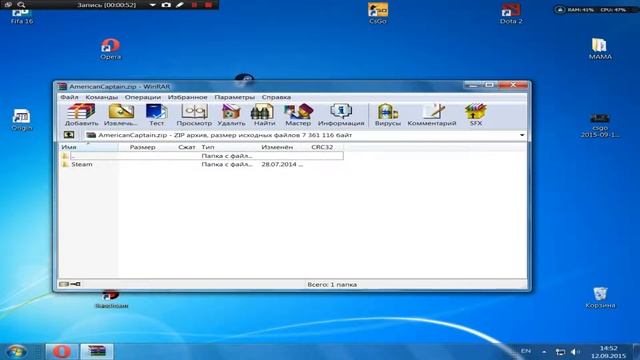This screenshot has width=640, height=360.
Task: Click the 28.07.2014 date cell
Action: point(282,164)
